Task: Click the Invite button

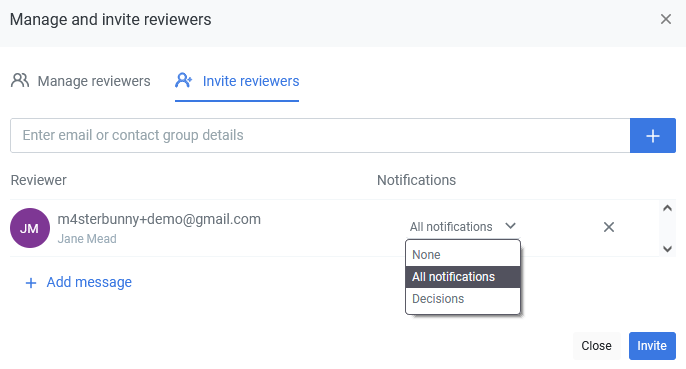Action: 652,346
